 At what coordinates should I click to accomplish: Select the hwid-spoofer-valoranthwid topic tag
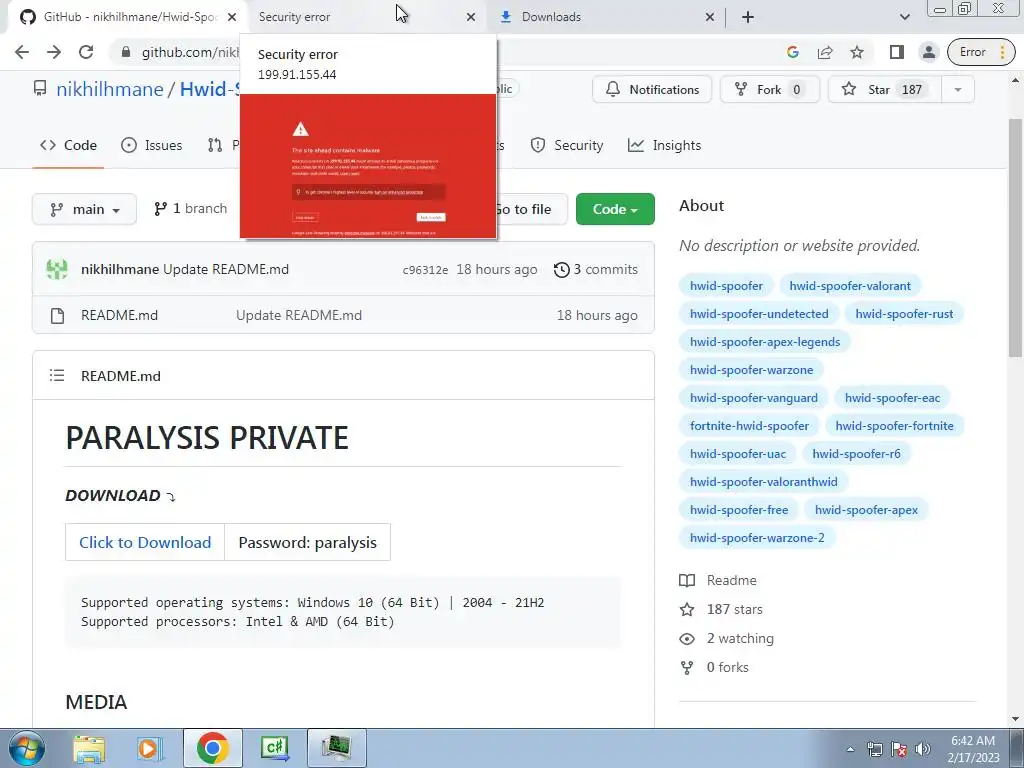coord(763,481)
